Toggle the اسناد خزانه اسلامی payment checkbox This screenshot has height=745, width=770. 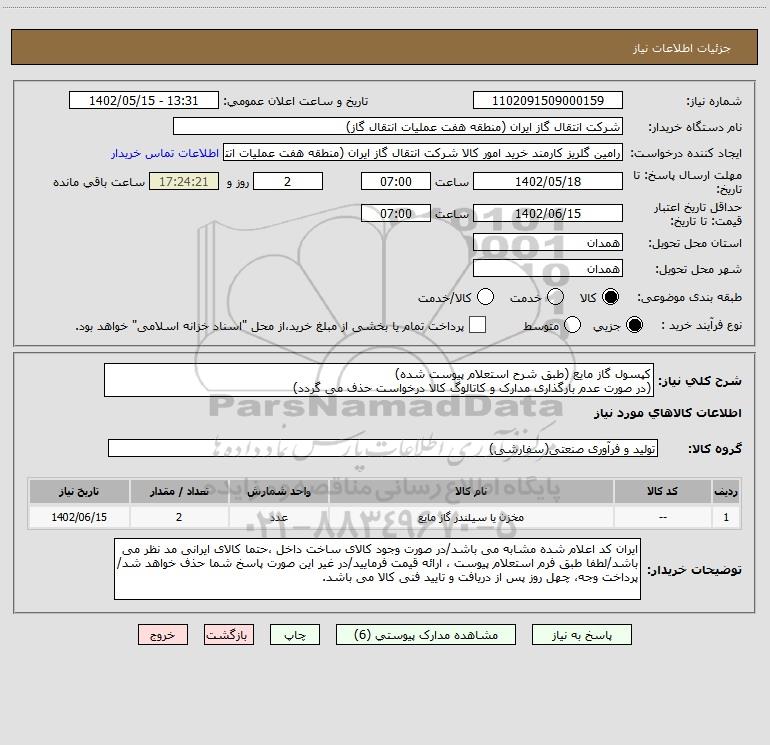477,325
